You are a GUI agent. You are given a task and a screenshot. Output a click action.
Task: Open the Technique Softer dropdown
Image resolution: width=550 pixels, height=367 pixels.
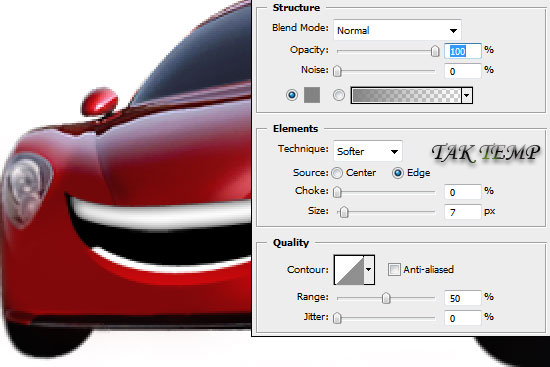(368, 152)
